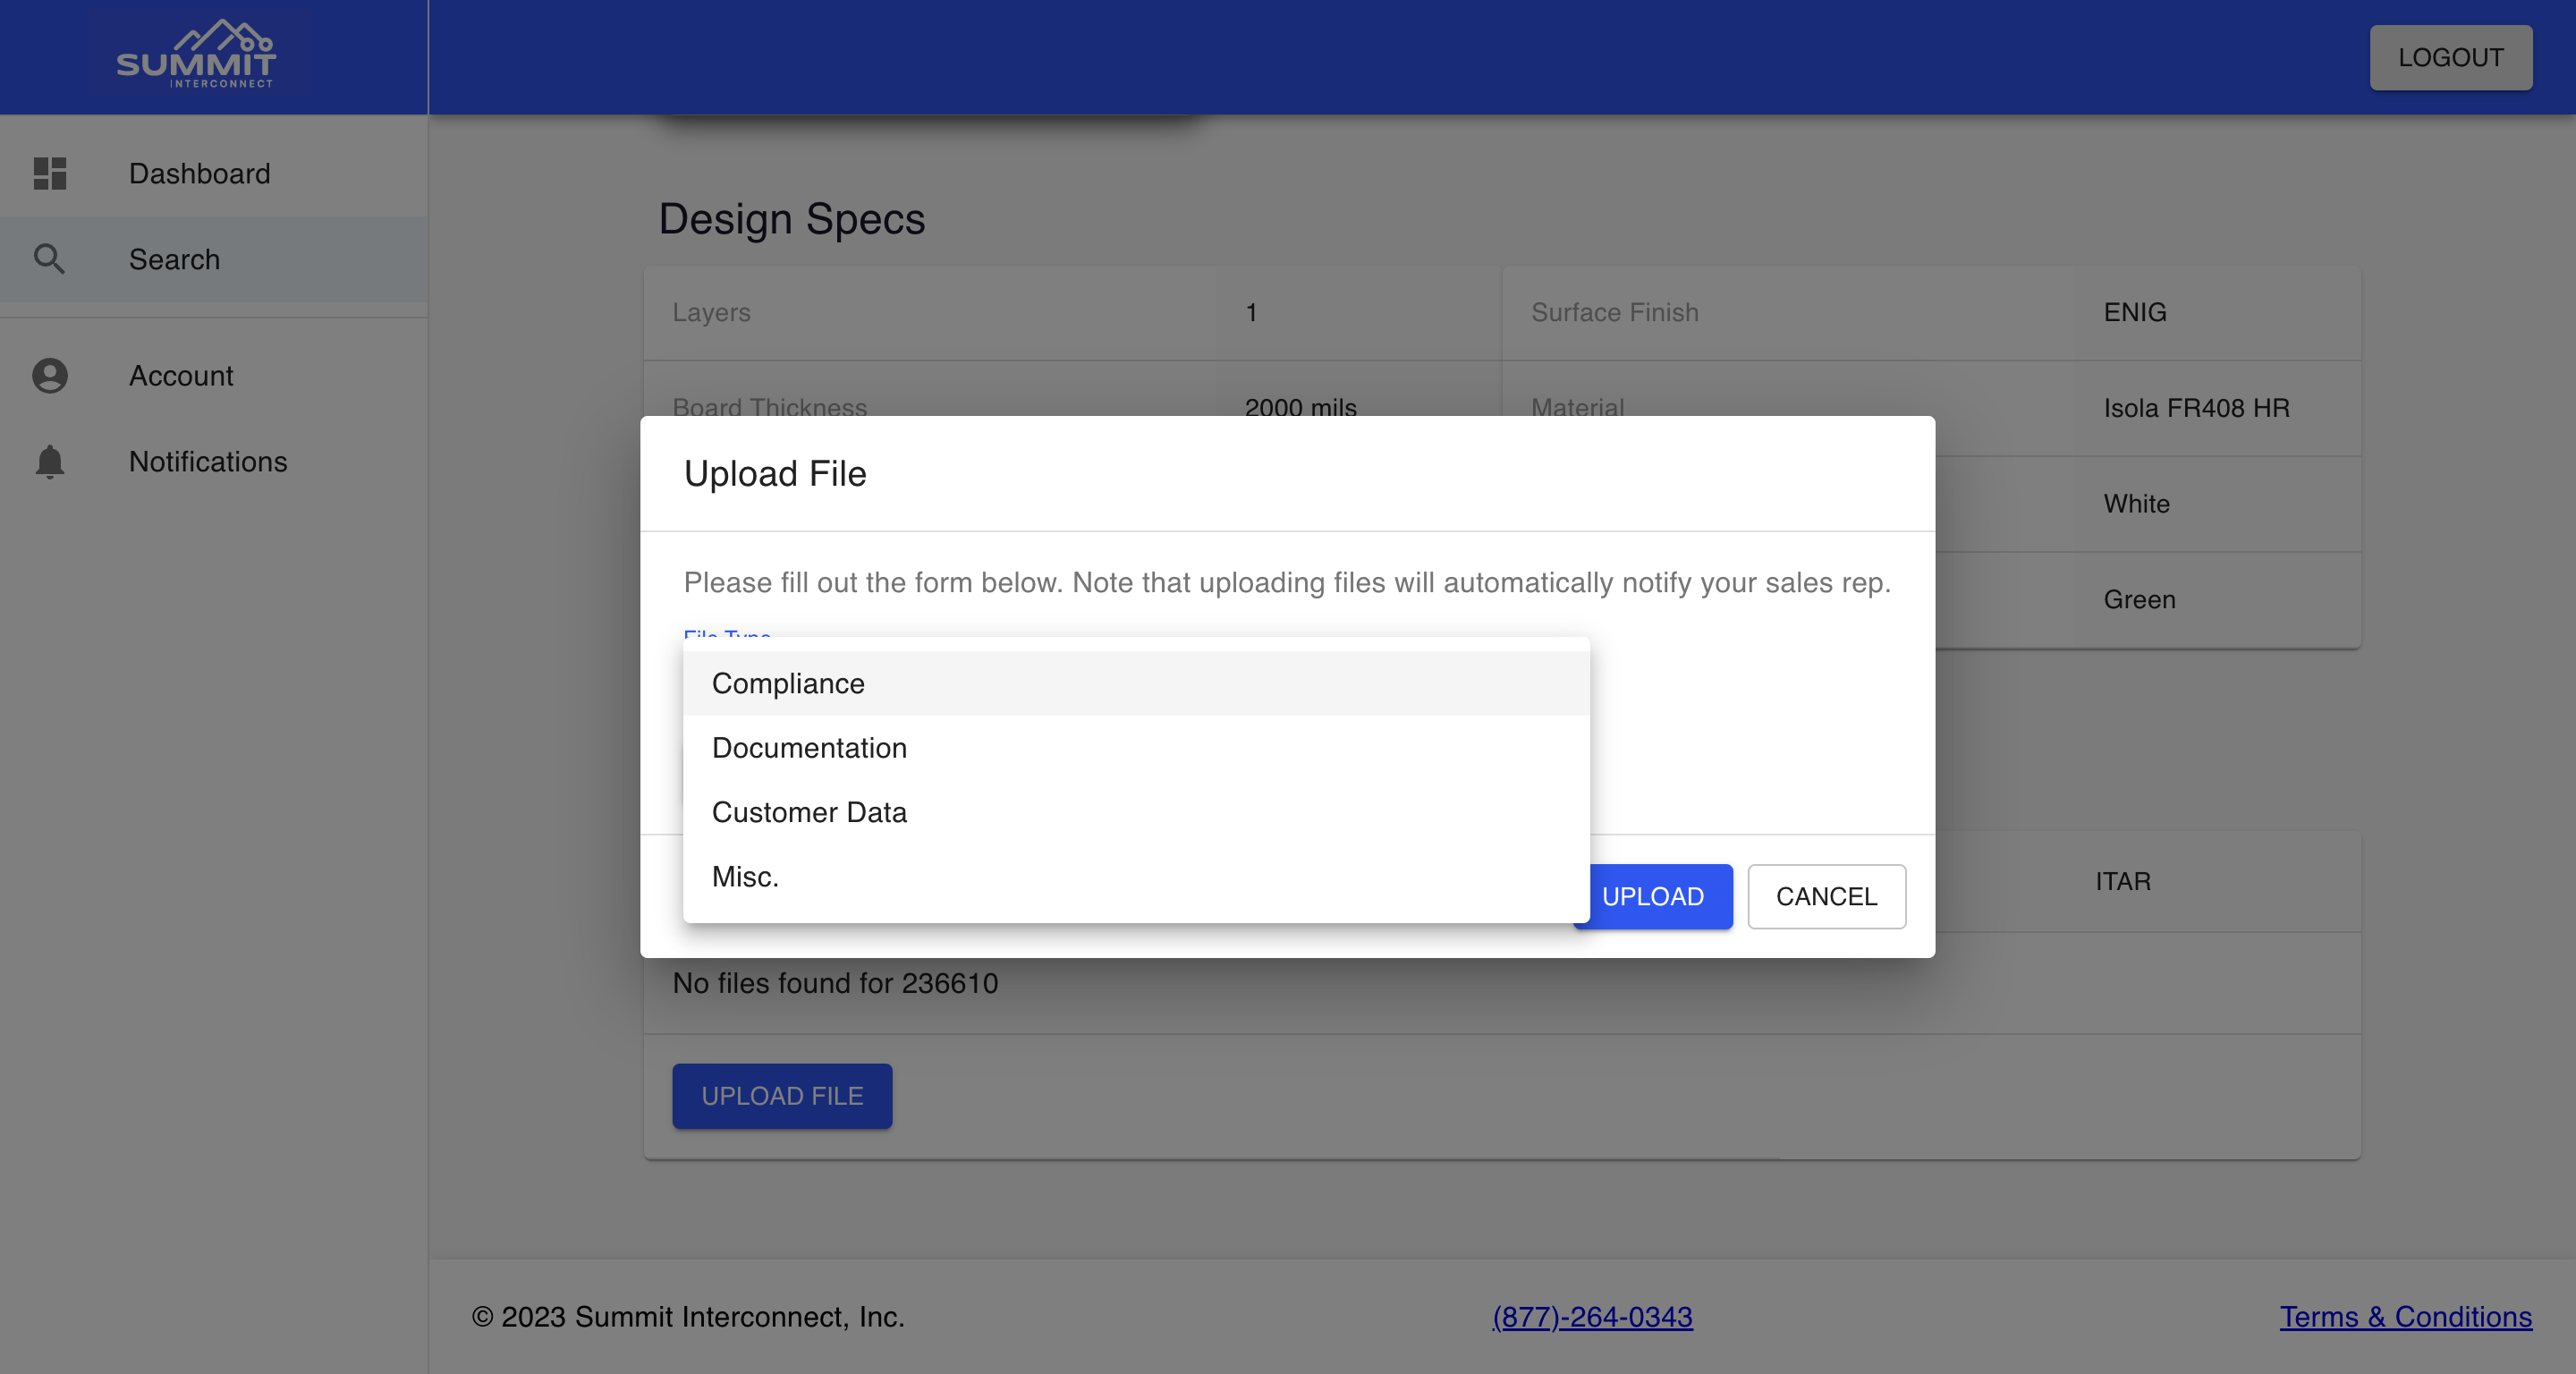Click the 'Green' value cell
This screenshot has height=1374, width=2576.
pos(2139,599)
